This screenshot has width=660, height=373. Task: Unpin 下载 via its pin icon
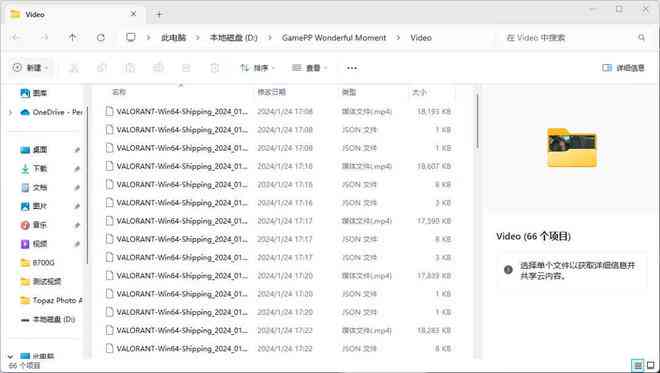tap(77, 169)
